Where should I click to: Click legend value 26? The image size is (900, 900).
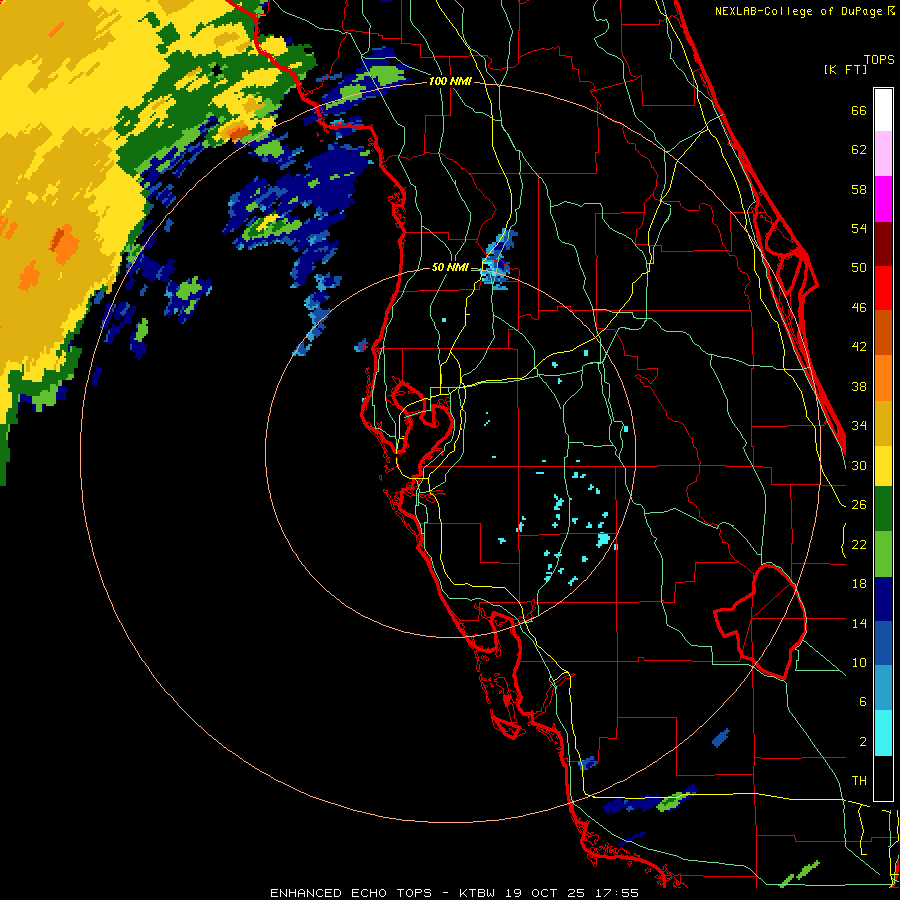coord(859,505)
